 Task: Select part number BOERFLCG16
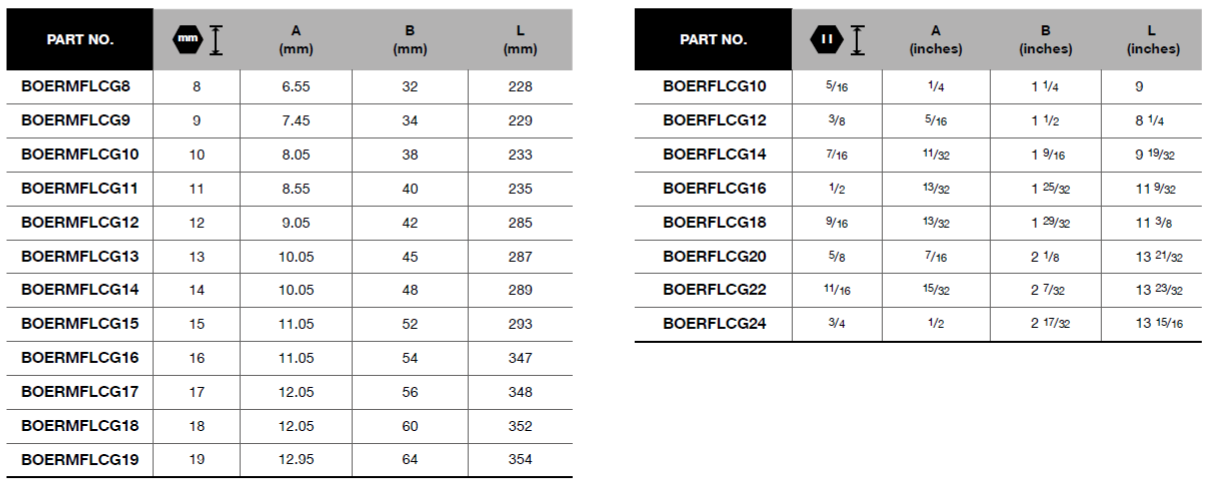tap(714, 188)
